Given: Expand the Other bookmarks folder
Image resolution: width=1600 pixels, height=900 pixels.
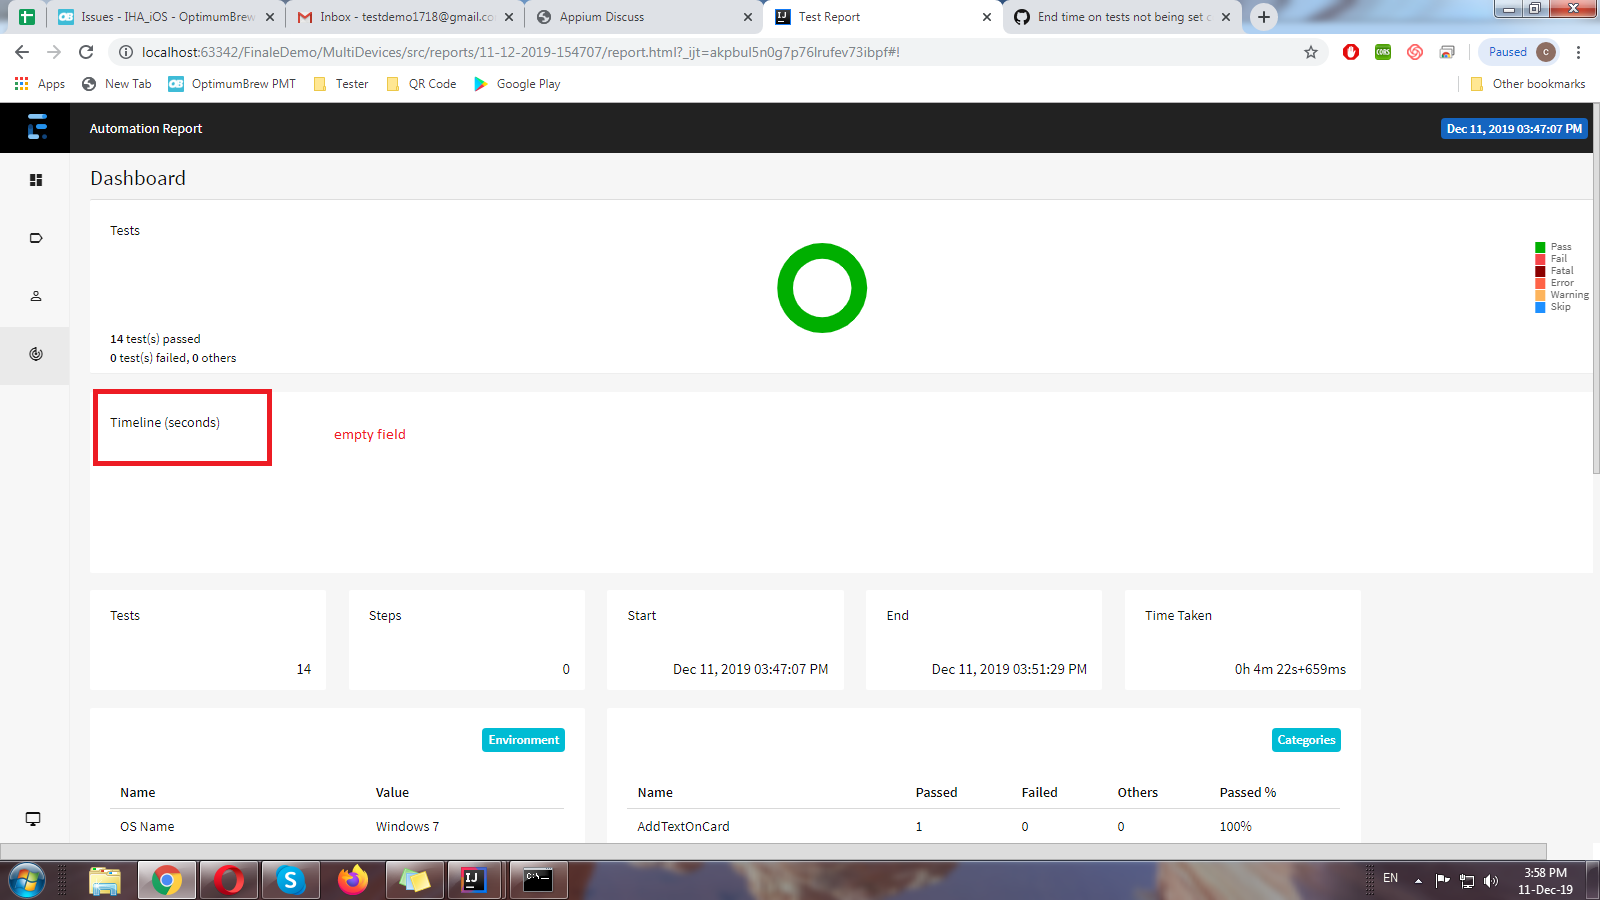Looking at the screenshot, I should [x=1528, y=84].
